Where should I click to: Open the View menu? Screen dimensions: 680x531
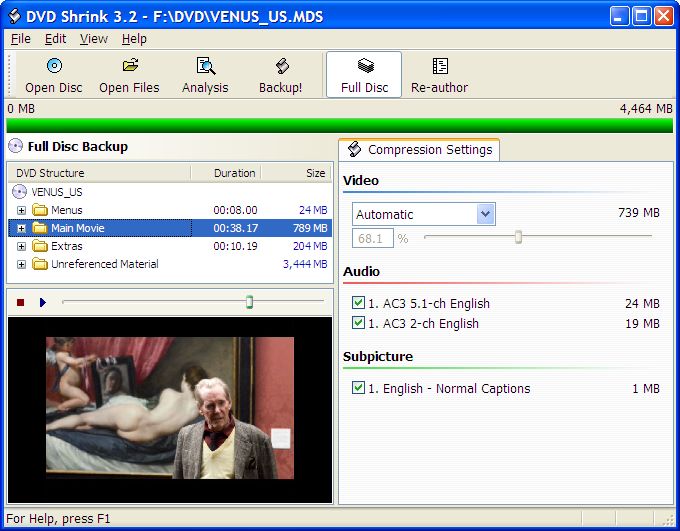coord(93,39)
